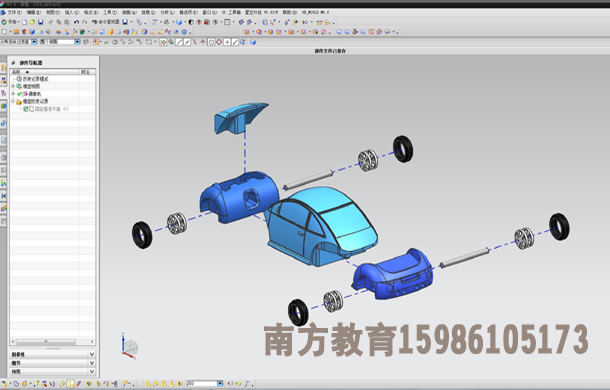Click the Command Finder (命令查找器) button
Screen dimensions: 610x390
coord(105,22)
